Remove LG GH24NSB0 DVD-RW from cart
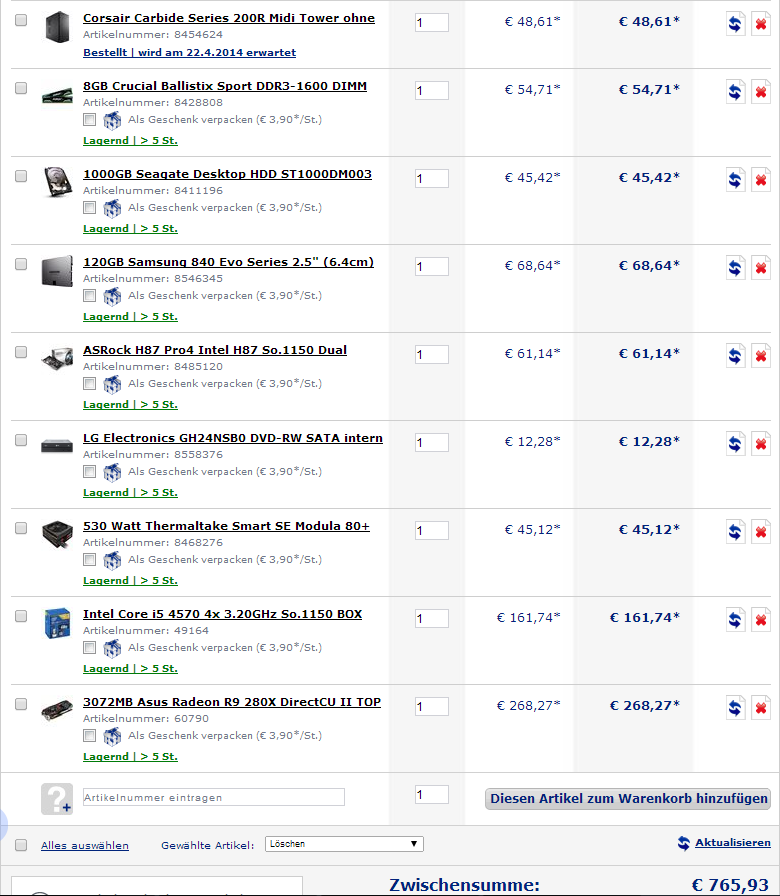 point(761,444)
